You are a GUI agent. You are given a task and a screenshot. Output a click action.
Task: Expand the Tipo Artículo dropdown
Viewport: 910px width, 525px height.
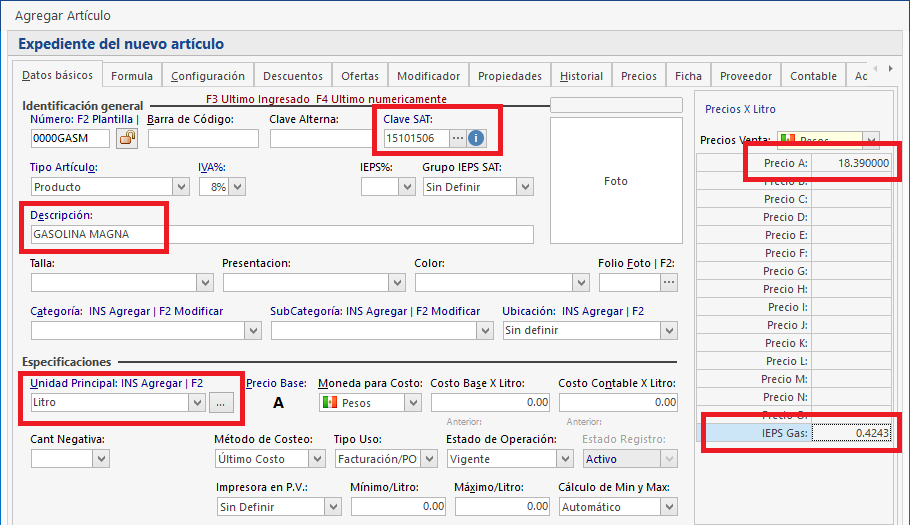pos(181,187)
